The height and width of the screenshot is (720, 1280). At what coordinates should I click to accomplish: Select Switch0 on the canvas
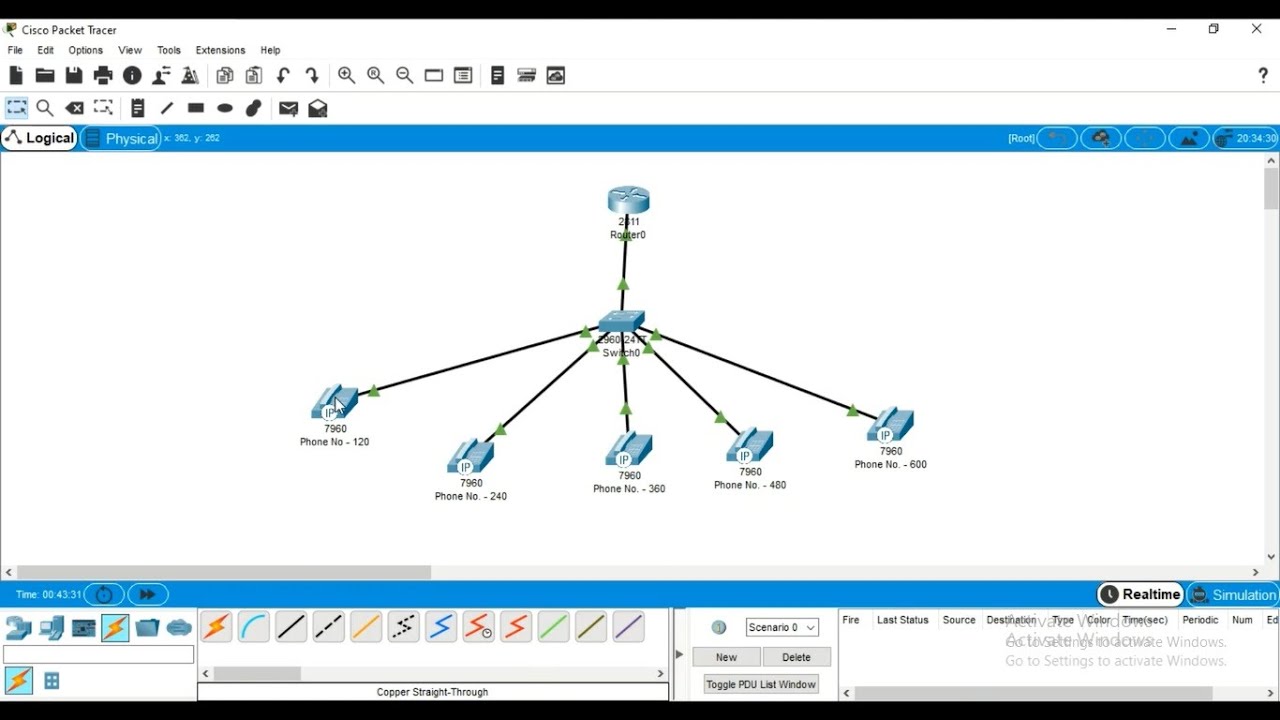622,322
